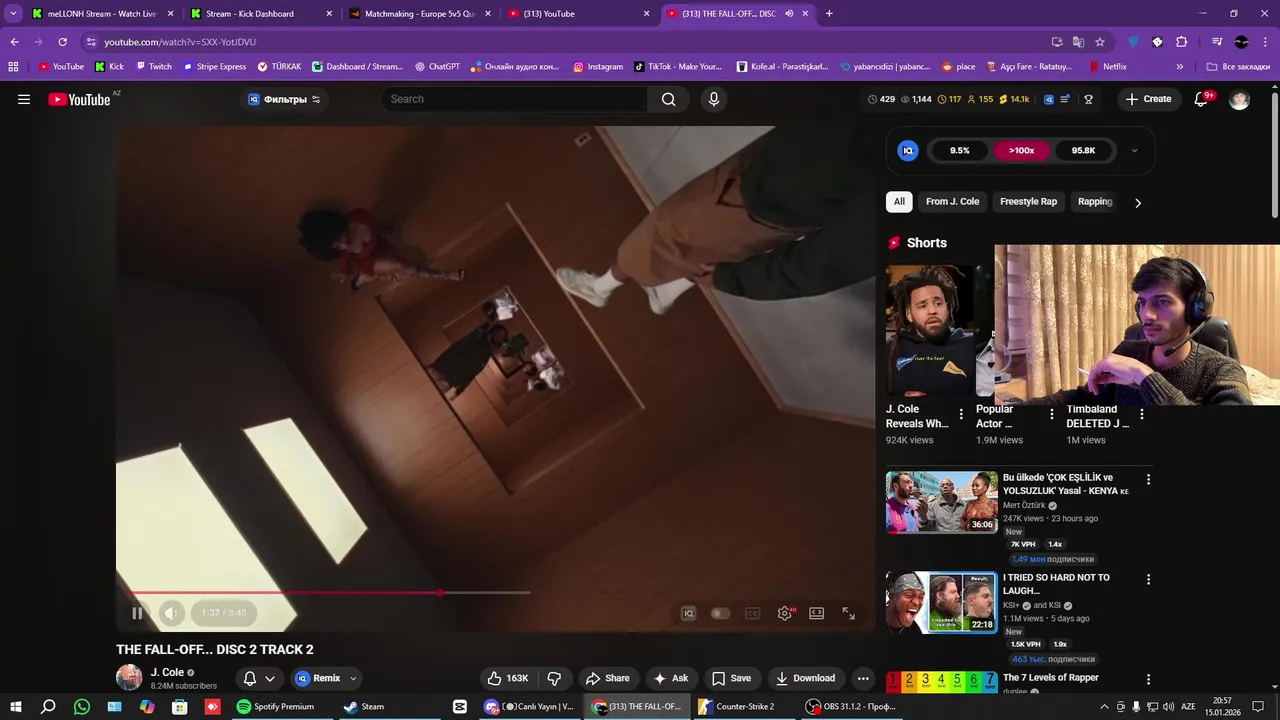Image resolution: width=1280 pixels, height=720 pixels.
Task: Toggle closed captions in player
Action: (752, 613)
